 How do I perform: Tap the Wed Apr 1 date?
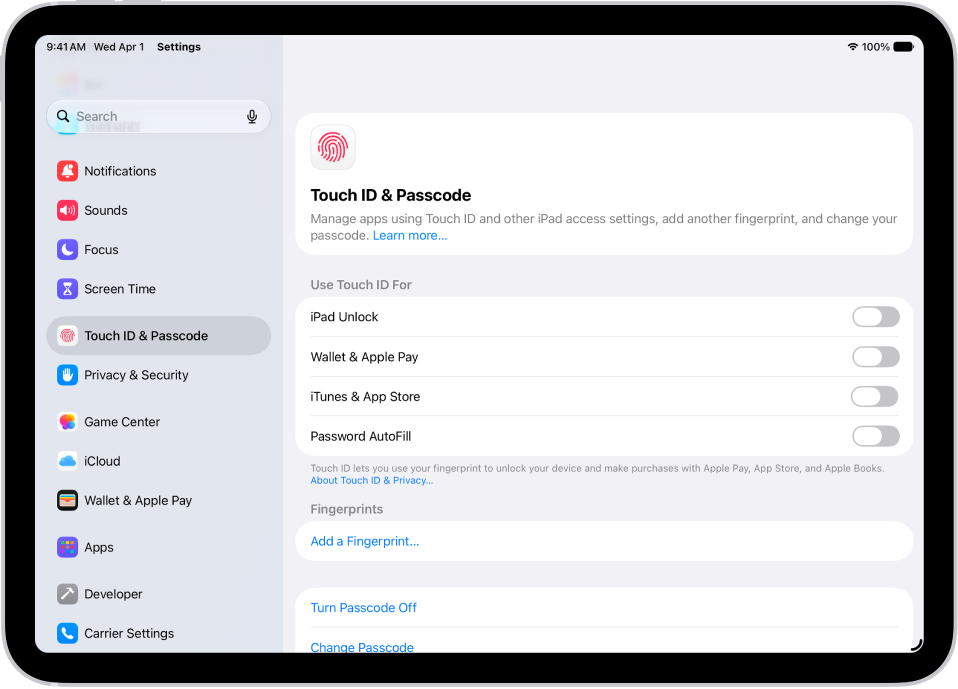click(x=119, y=47)
